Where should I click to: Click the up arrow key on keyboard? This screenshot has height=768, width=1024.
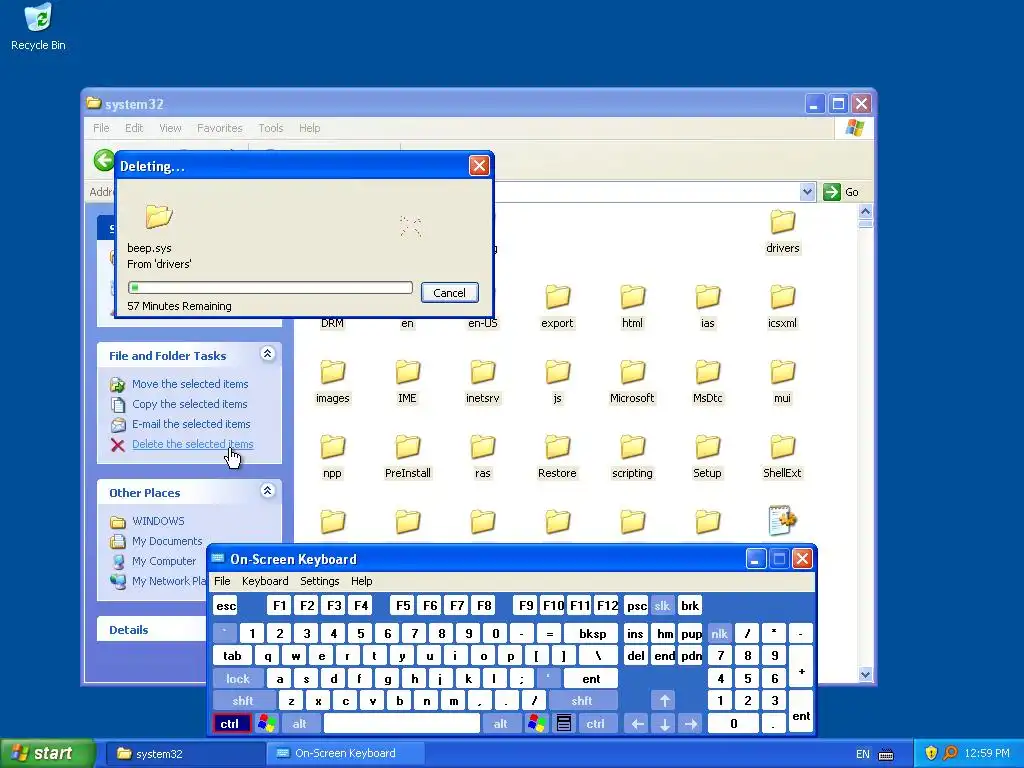[664, 701]
